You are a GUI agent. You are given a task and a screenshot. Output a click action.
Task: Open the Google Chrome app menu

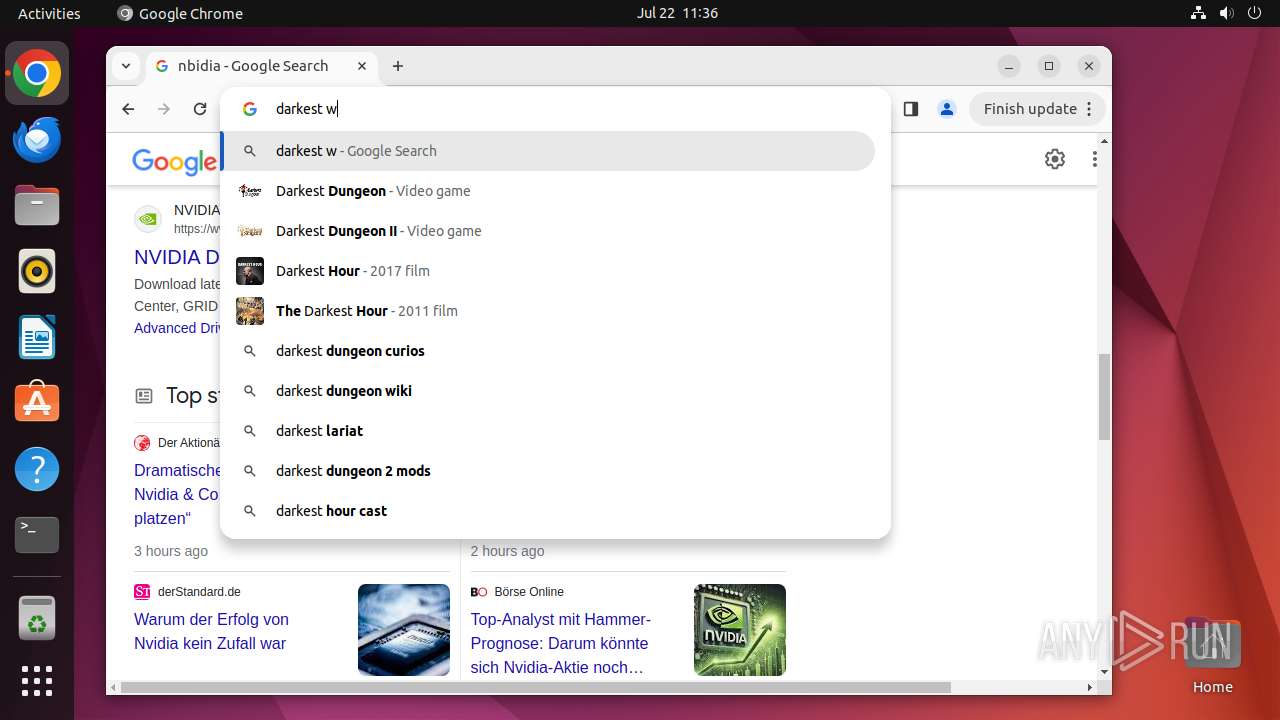[x=180, y=13]
